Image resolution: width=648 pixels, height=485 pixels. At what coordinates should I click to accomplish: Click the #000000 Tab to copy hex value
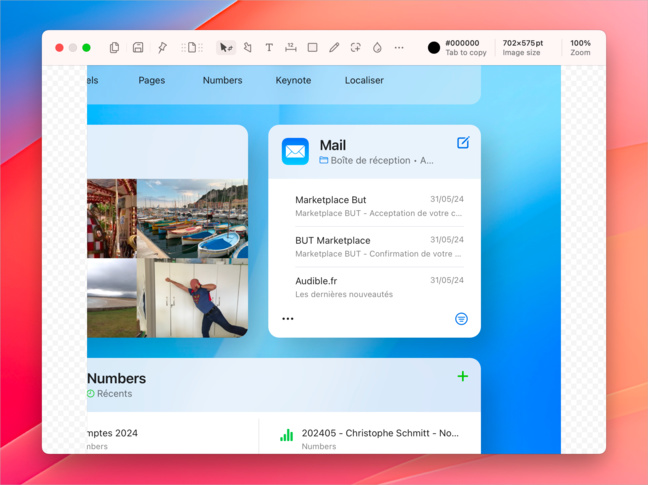[x=466, y=48]
